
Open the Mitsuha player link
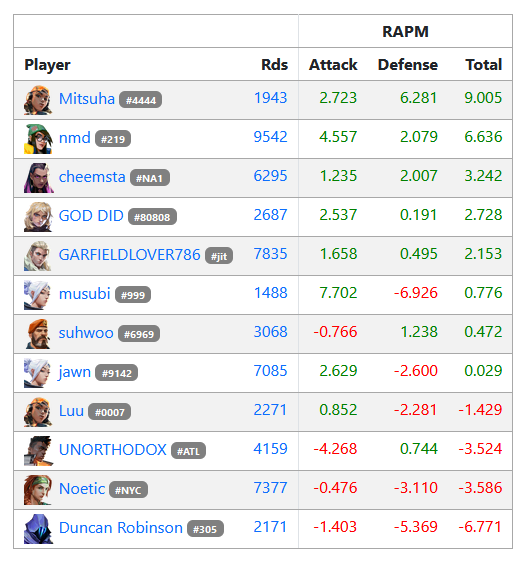[x=87, y=99]
